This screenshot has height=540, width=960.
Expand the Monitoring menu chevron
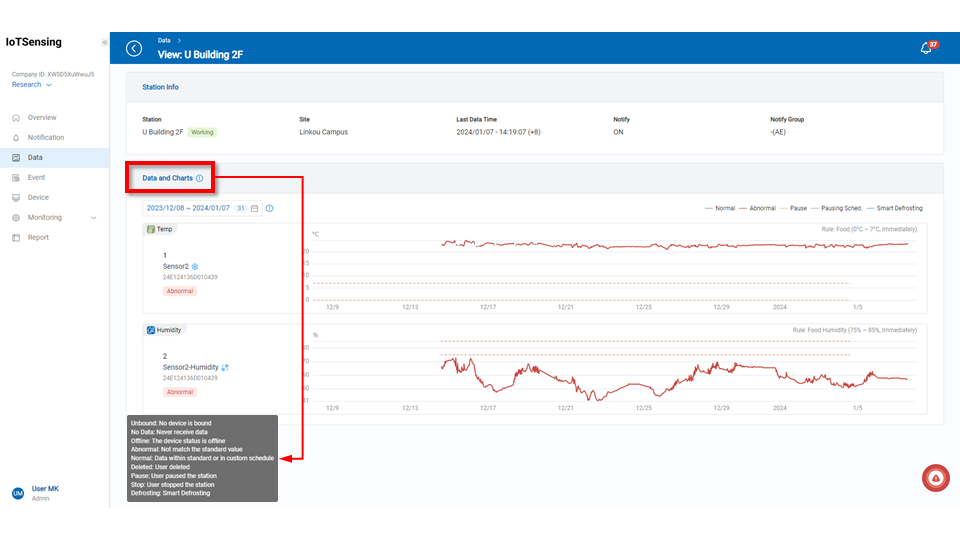pyautogui.click(x=93, y=217)
